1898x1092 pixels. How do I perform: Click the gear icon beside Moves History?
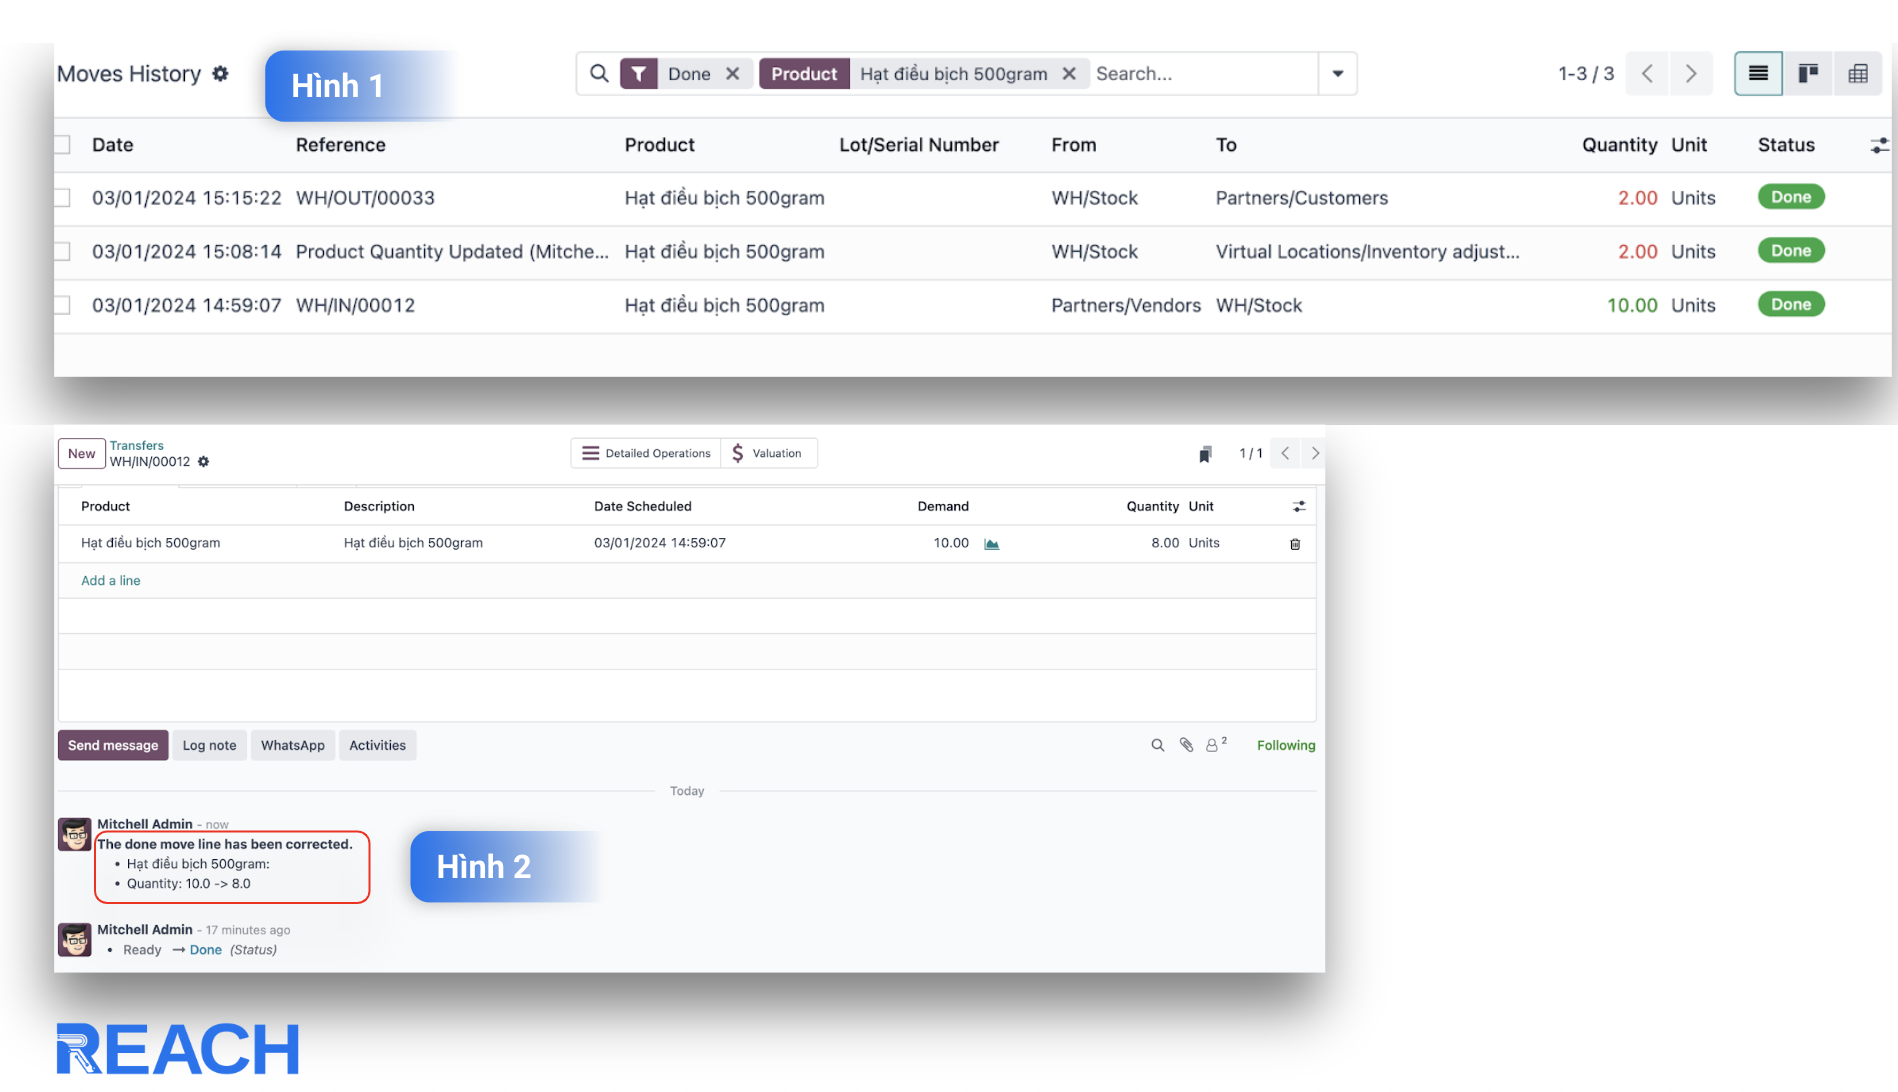pos(220,74)
